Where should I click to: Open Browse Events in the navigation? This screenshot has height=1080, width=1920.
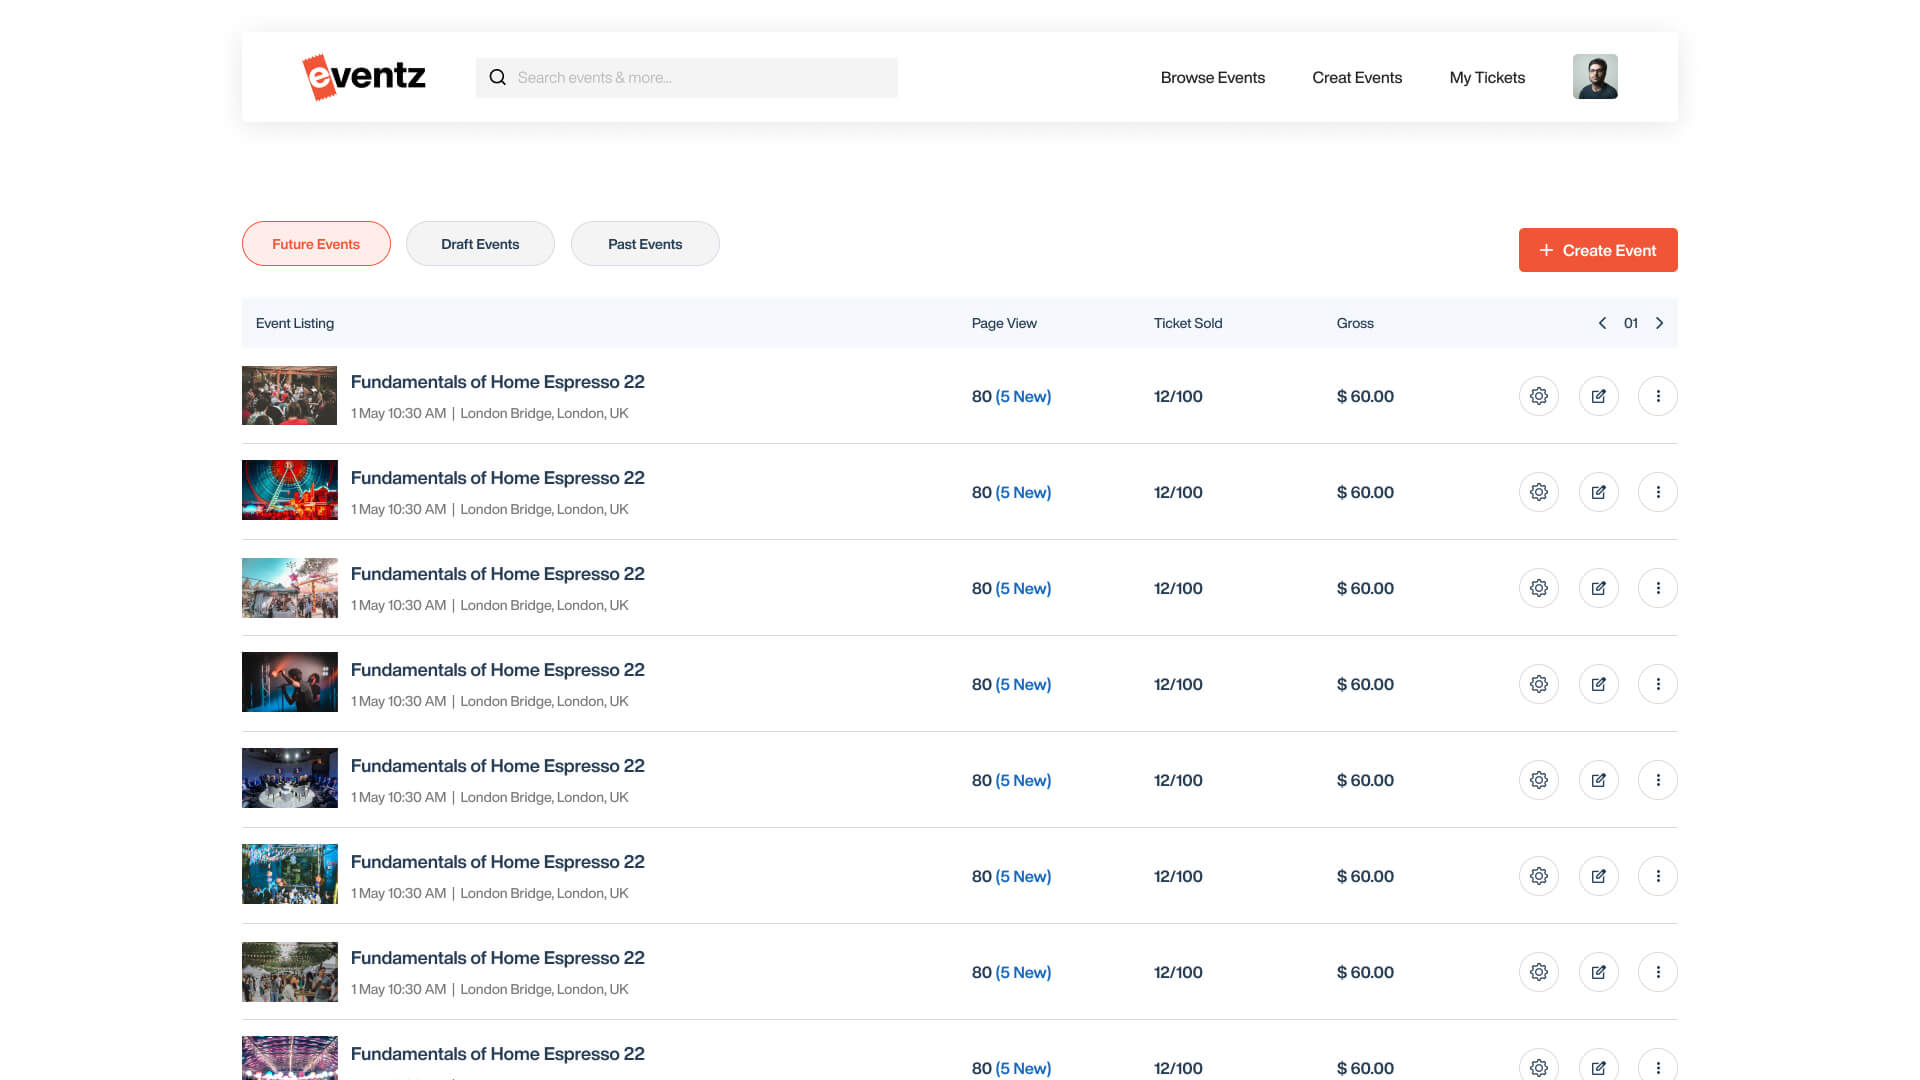tap(1212, 77)
